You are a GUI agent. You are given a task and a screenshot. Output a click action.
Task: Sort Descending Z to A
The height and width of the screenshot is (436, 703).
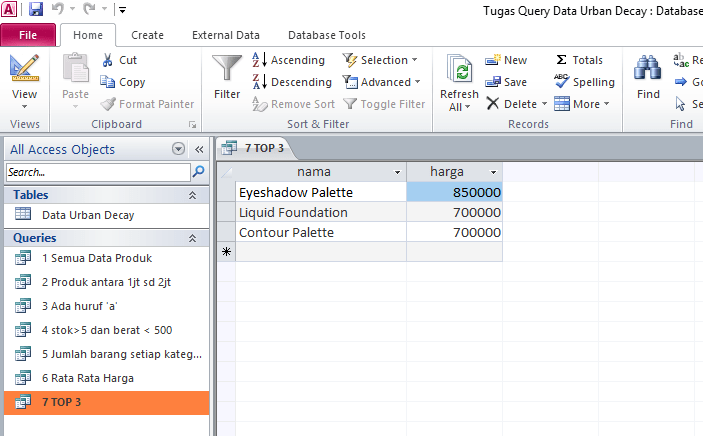coord(292,82)
